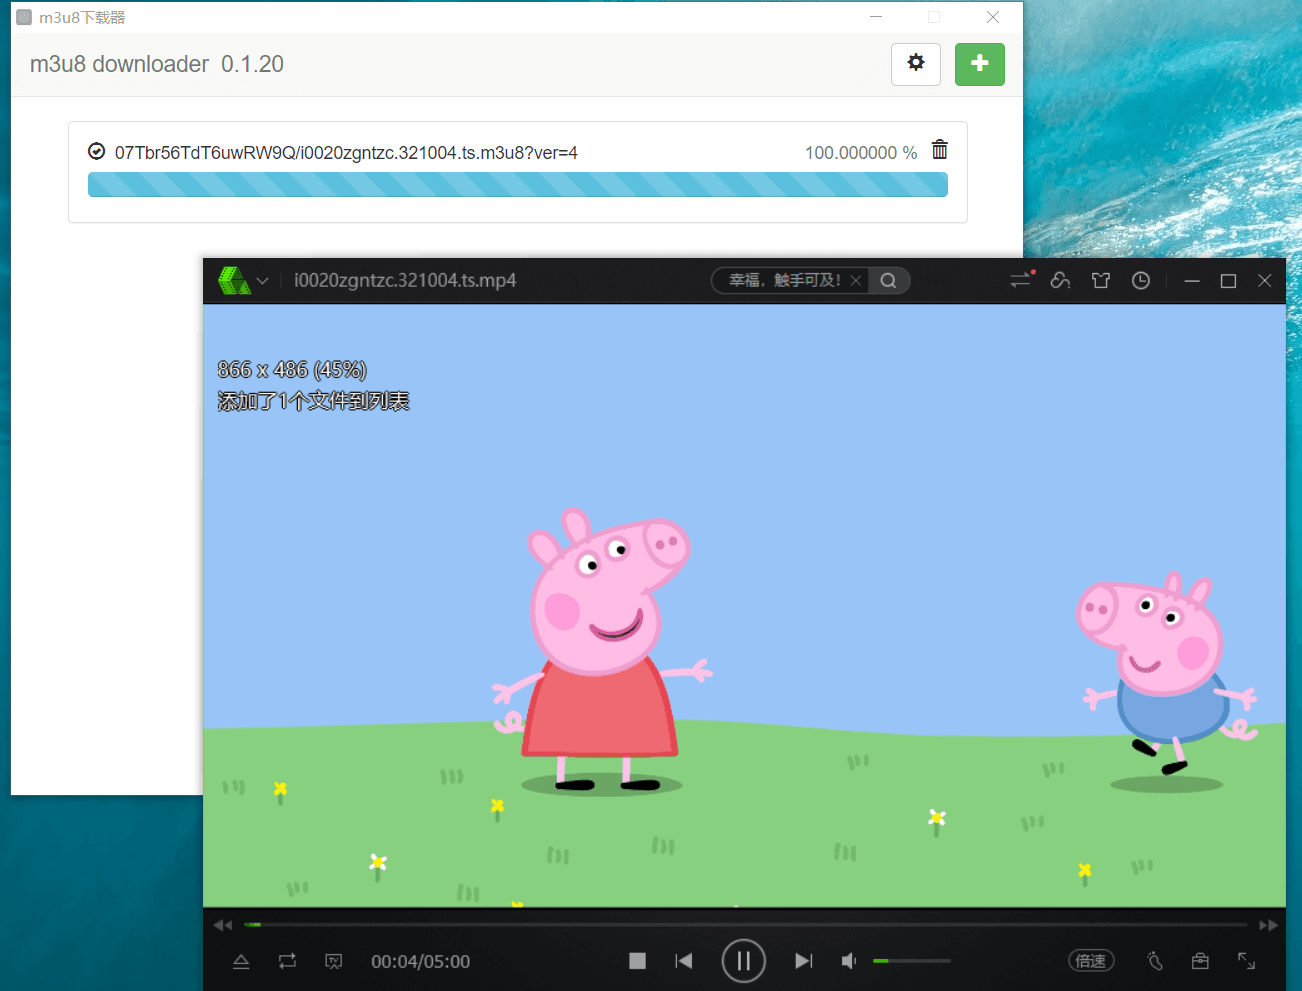Change player skin via T-shirt icon
1302x991 pixels.
(1100, 280)
